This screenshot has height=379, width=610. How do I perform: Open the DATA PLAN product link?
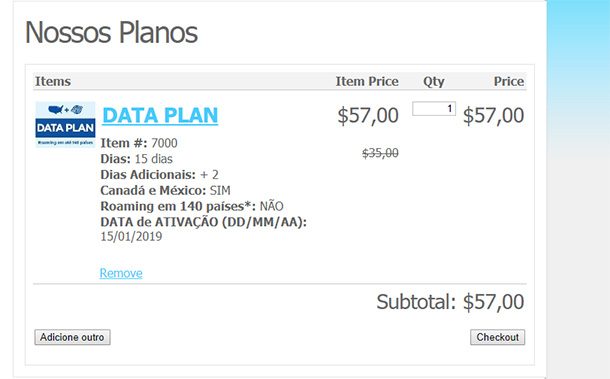(x=160, y=115)
